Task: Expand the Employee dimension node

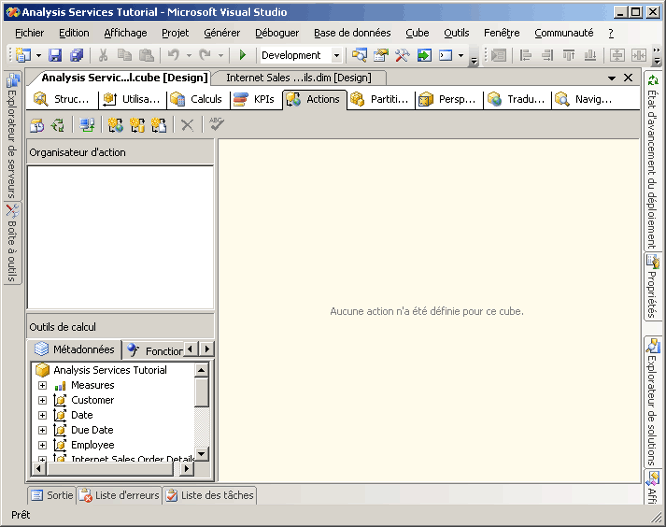Action: 42,445
